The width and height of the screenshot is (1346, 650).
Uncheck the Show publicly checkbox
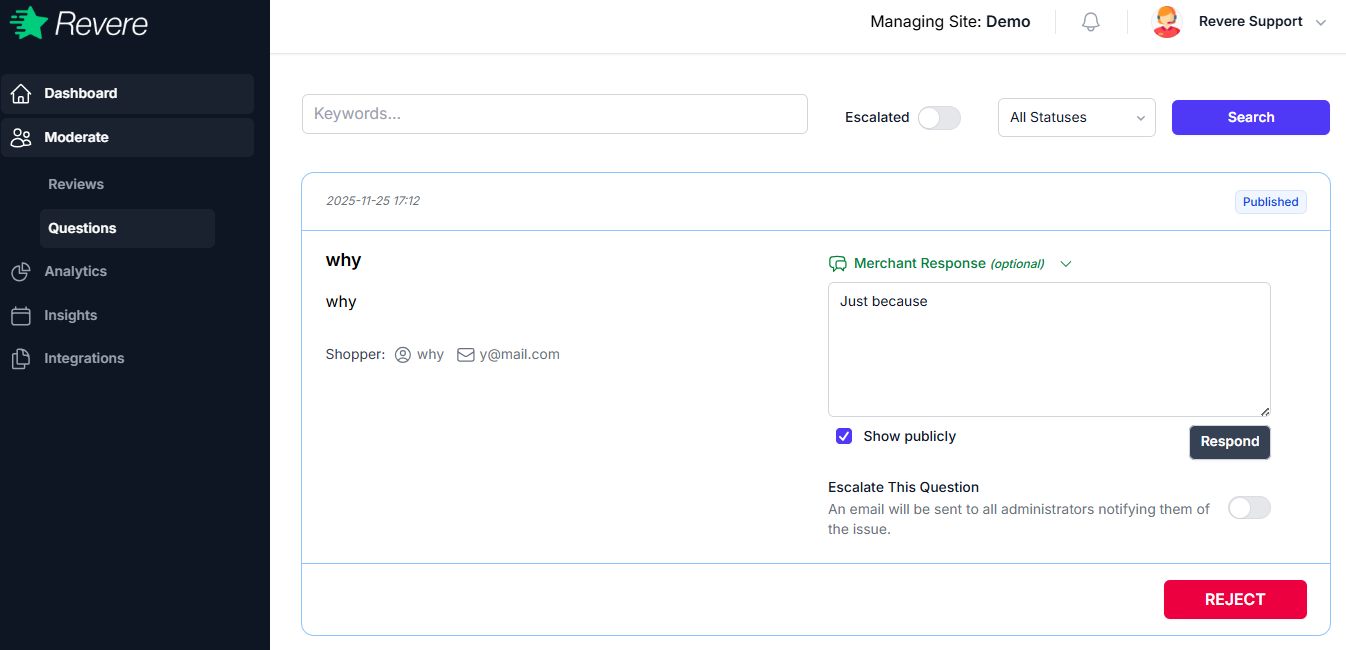(x=844, y=436)
